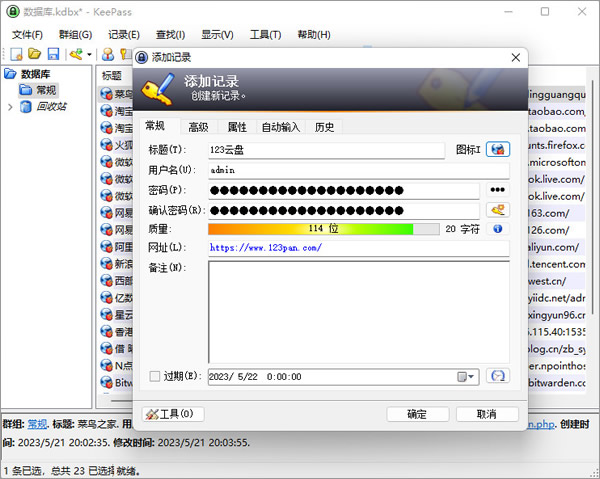The height and width of the screenshot is (479, 600).
Task: Click the New database toolbar icon
Action: coord(16,54)
